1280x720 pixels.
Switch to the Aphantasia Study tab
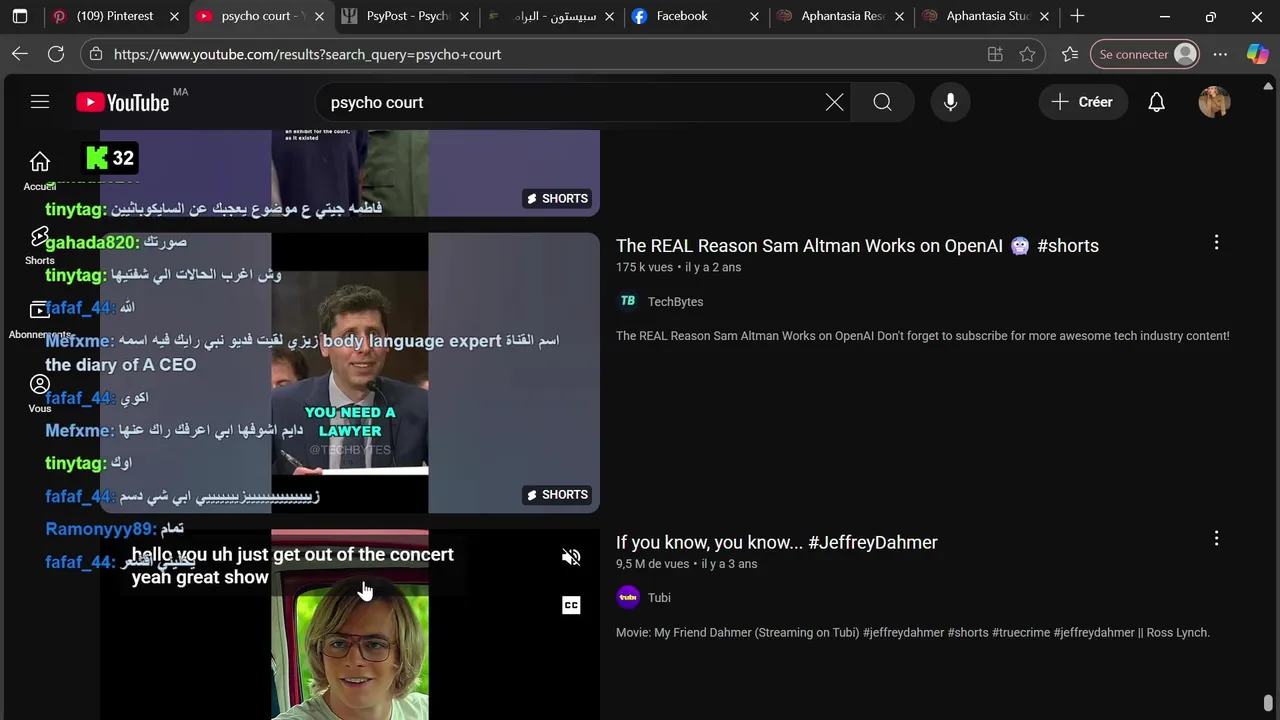point(985,16)
